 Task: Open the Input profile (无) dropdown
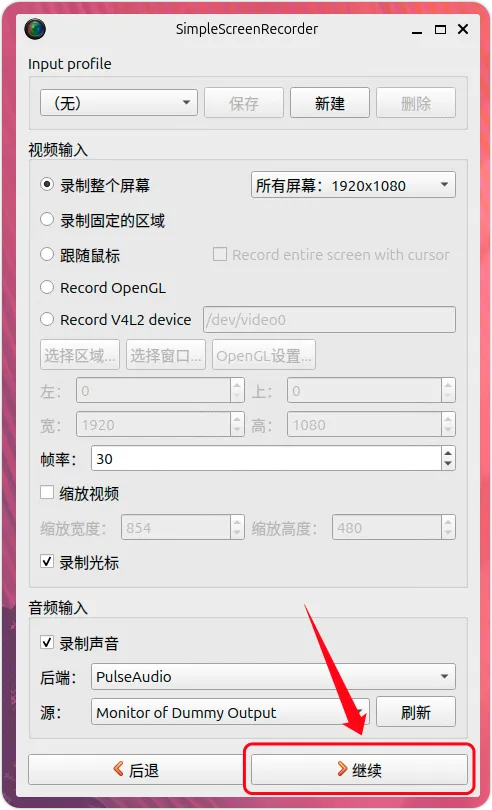coord(119,103)
